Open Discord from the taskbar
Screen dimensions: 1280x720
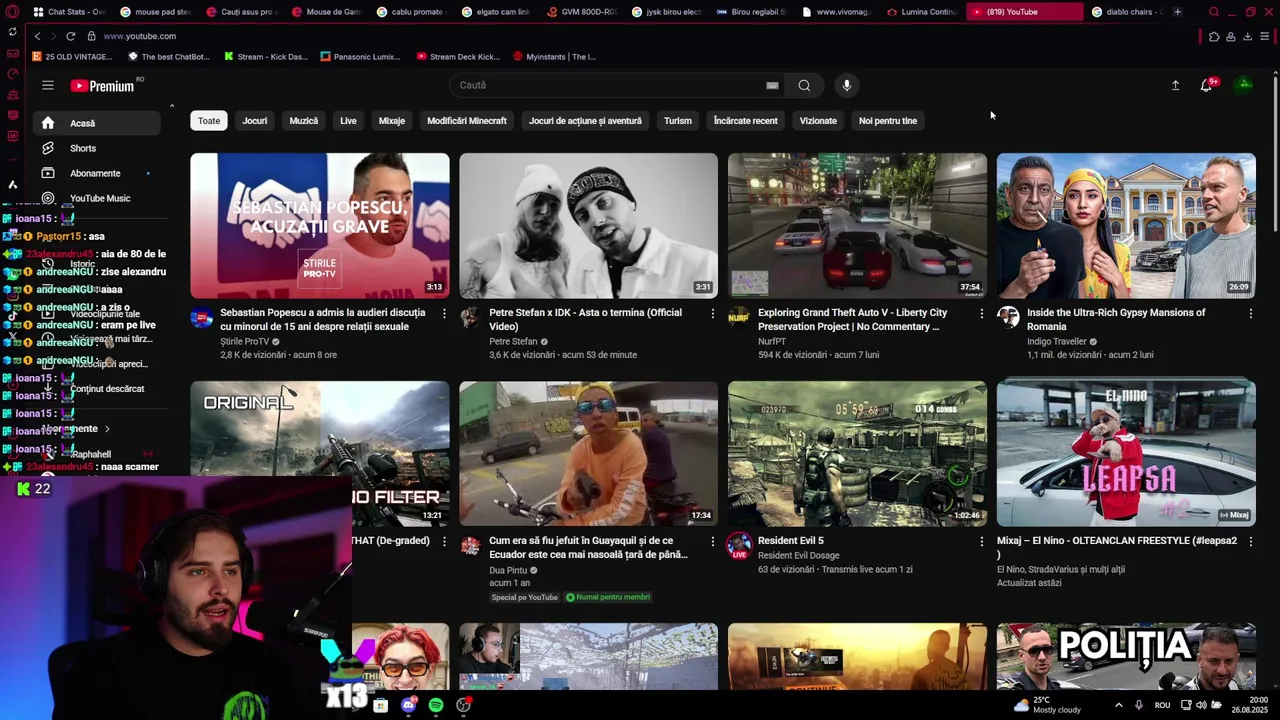[408, 705]
